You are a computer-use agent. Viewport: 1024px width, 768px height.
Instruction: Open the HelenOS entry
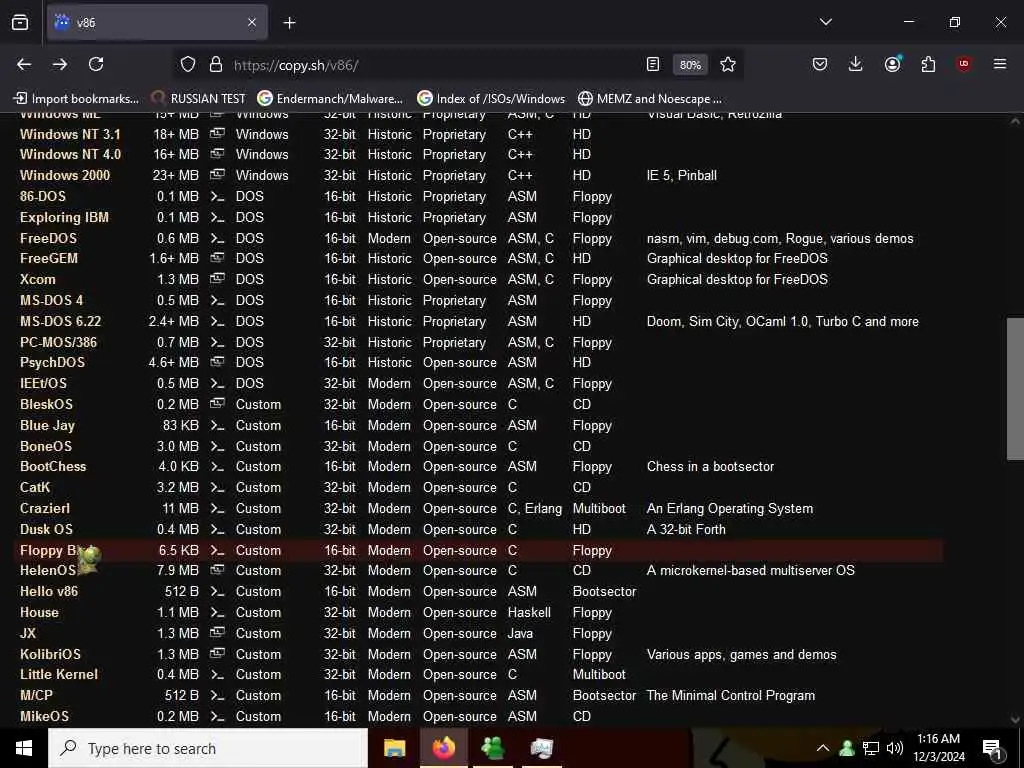[48, 570]
